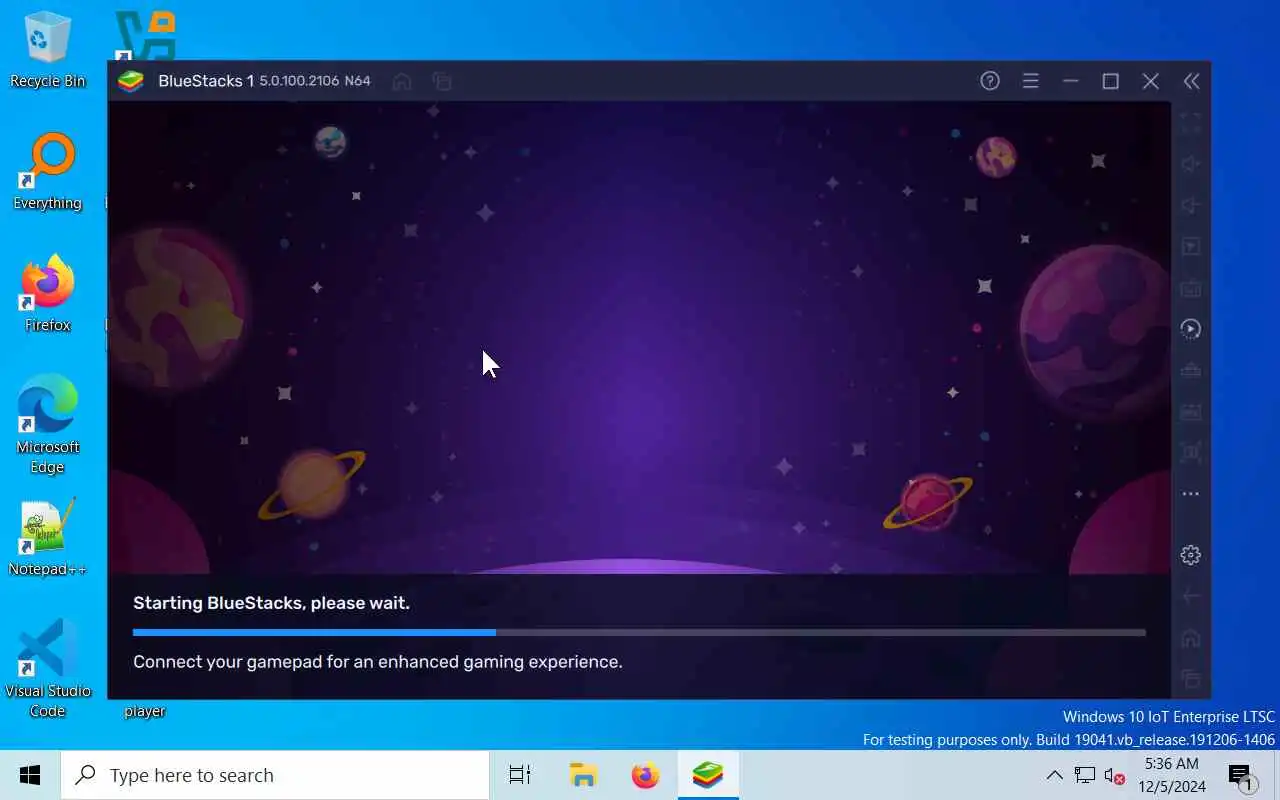
Task: Click the network icon in system tray
Action: (x=1085, y=775)
